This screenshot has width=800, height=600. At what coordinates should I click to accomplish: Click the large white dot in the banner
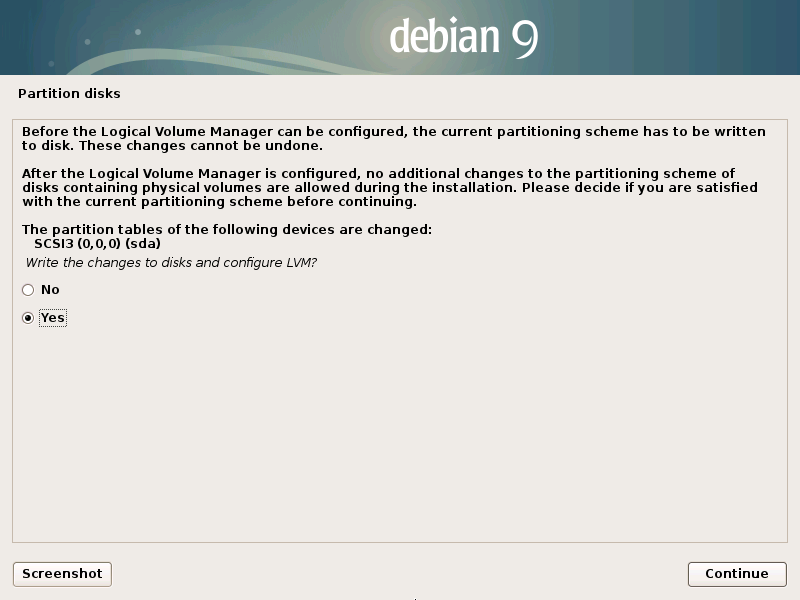tap(138, 32)
